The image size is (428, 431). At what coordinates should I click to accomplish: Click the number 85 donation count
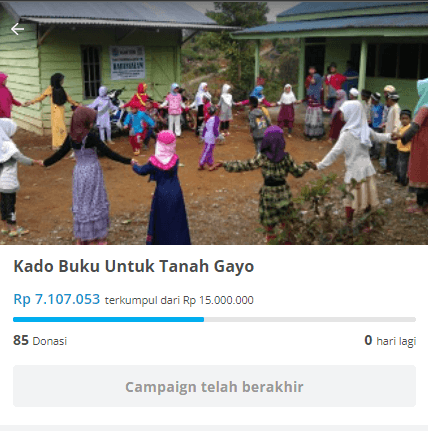click(21, 340)
